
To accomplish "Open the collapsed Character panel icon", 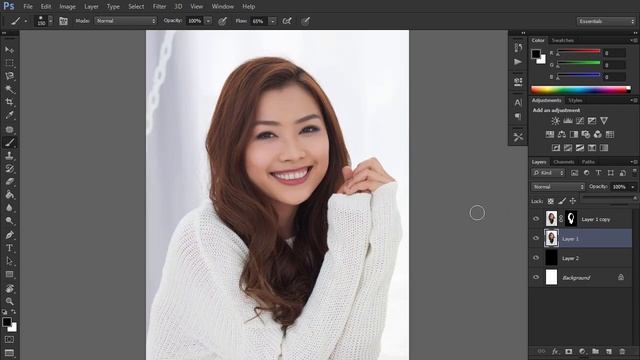I will [x=518, y=102].
